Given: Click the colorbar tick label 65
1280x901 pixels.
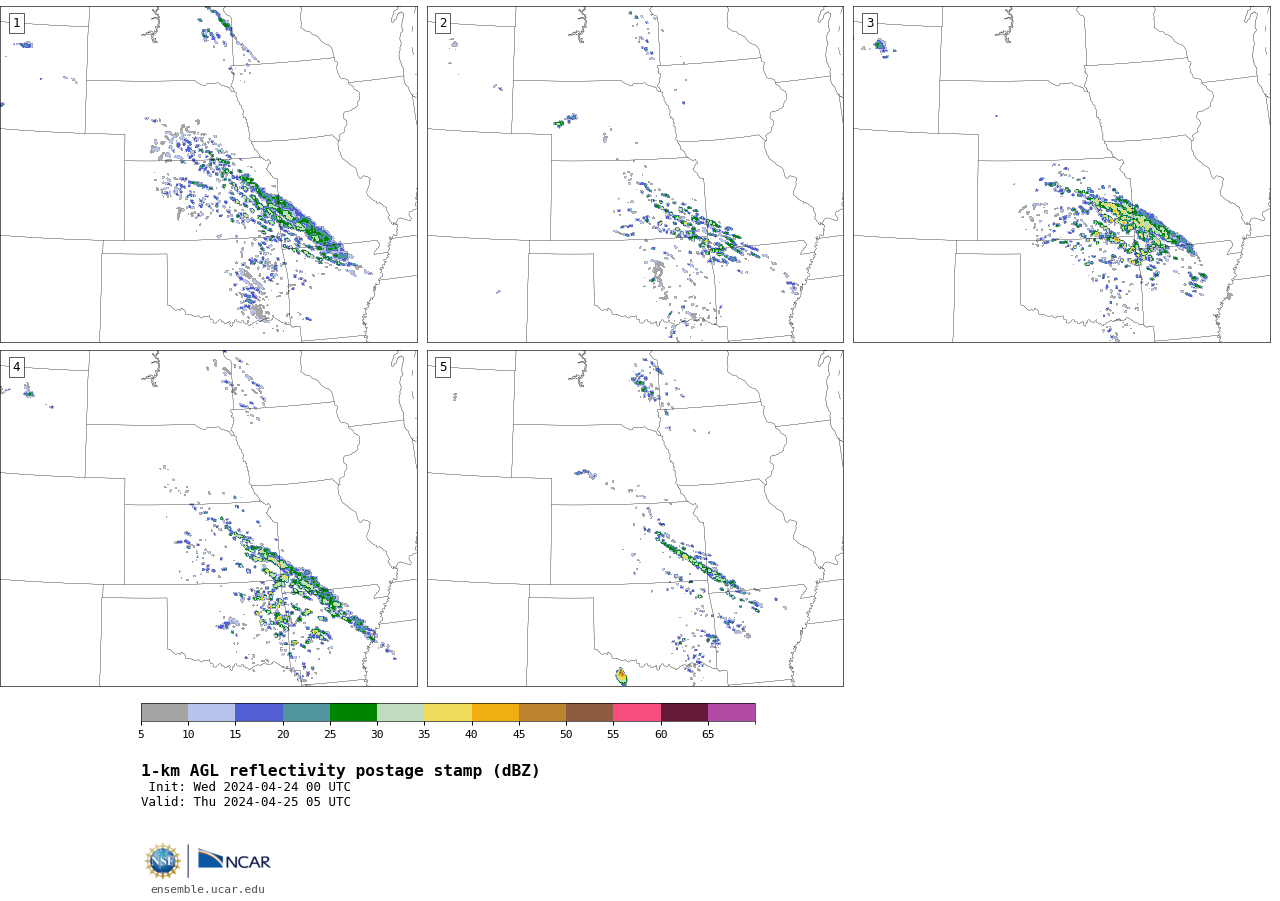Looking at the screenshot, I should 708,735.
